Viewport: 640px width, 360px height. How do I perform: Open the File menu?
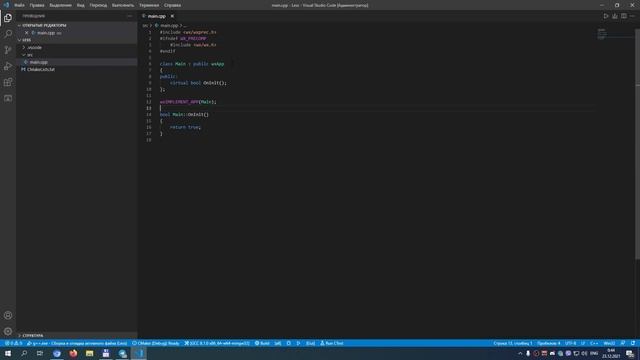pyautogui.click(x=19, y=5)
